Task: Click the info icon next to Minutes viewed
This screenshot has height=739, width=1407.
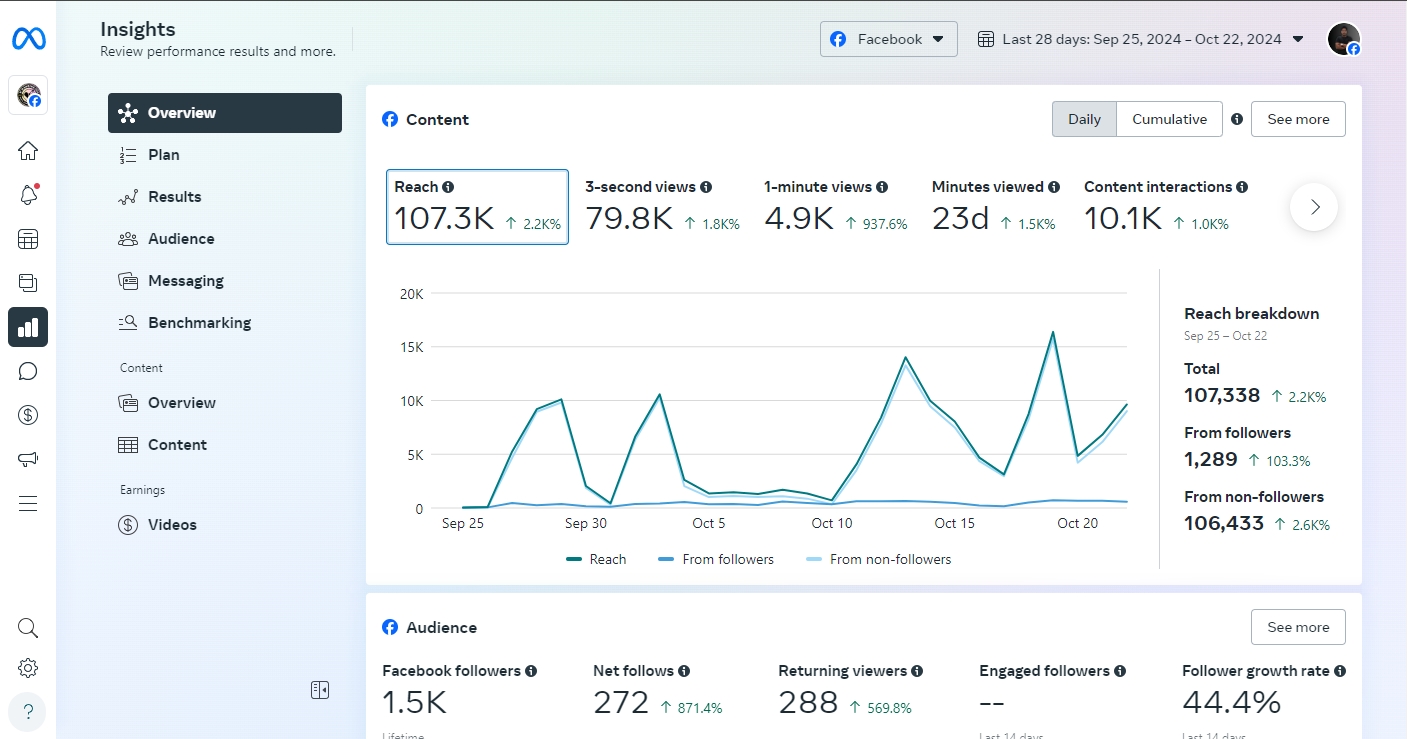Action: pos(1053,187)
